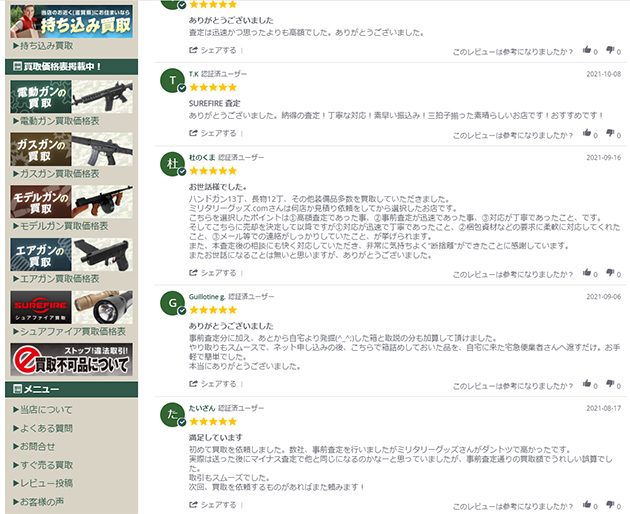The width and height of the screenshot is (630, 514).
Task: Click thumbs-down on 杜のくま's review
Action: tap(610, 273)
